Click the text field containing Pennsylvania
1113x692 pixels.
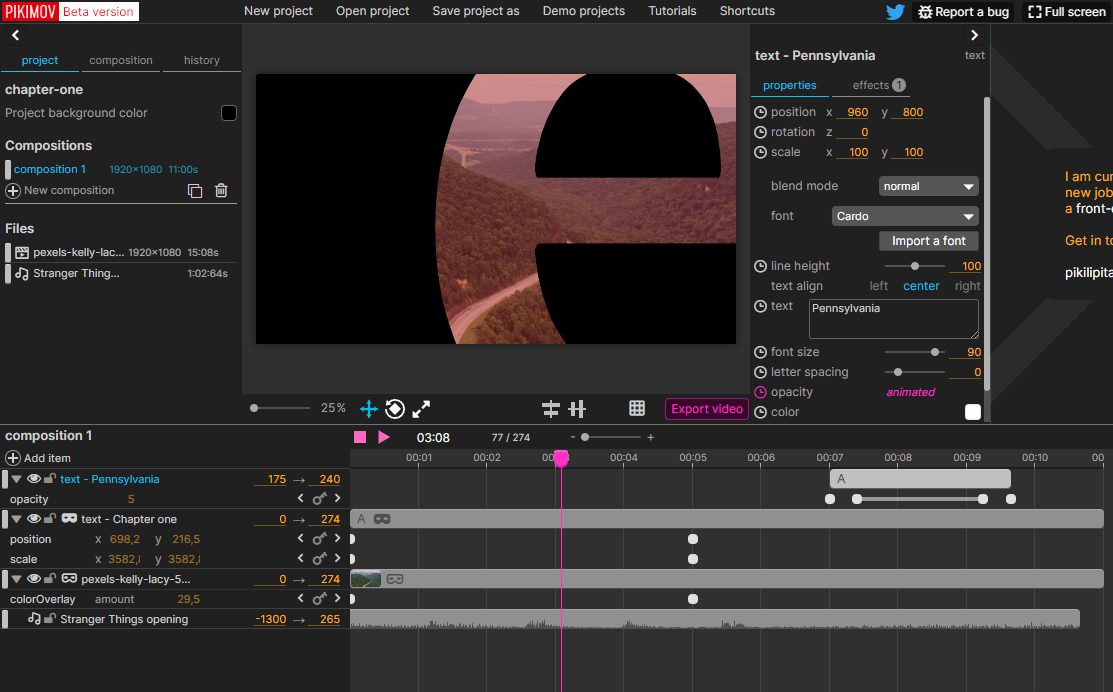tap(894, 319)
